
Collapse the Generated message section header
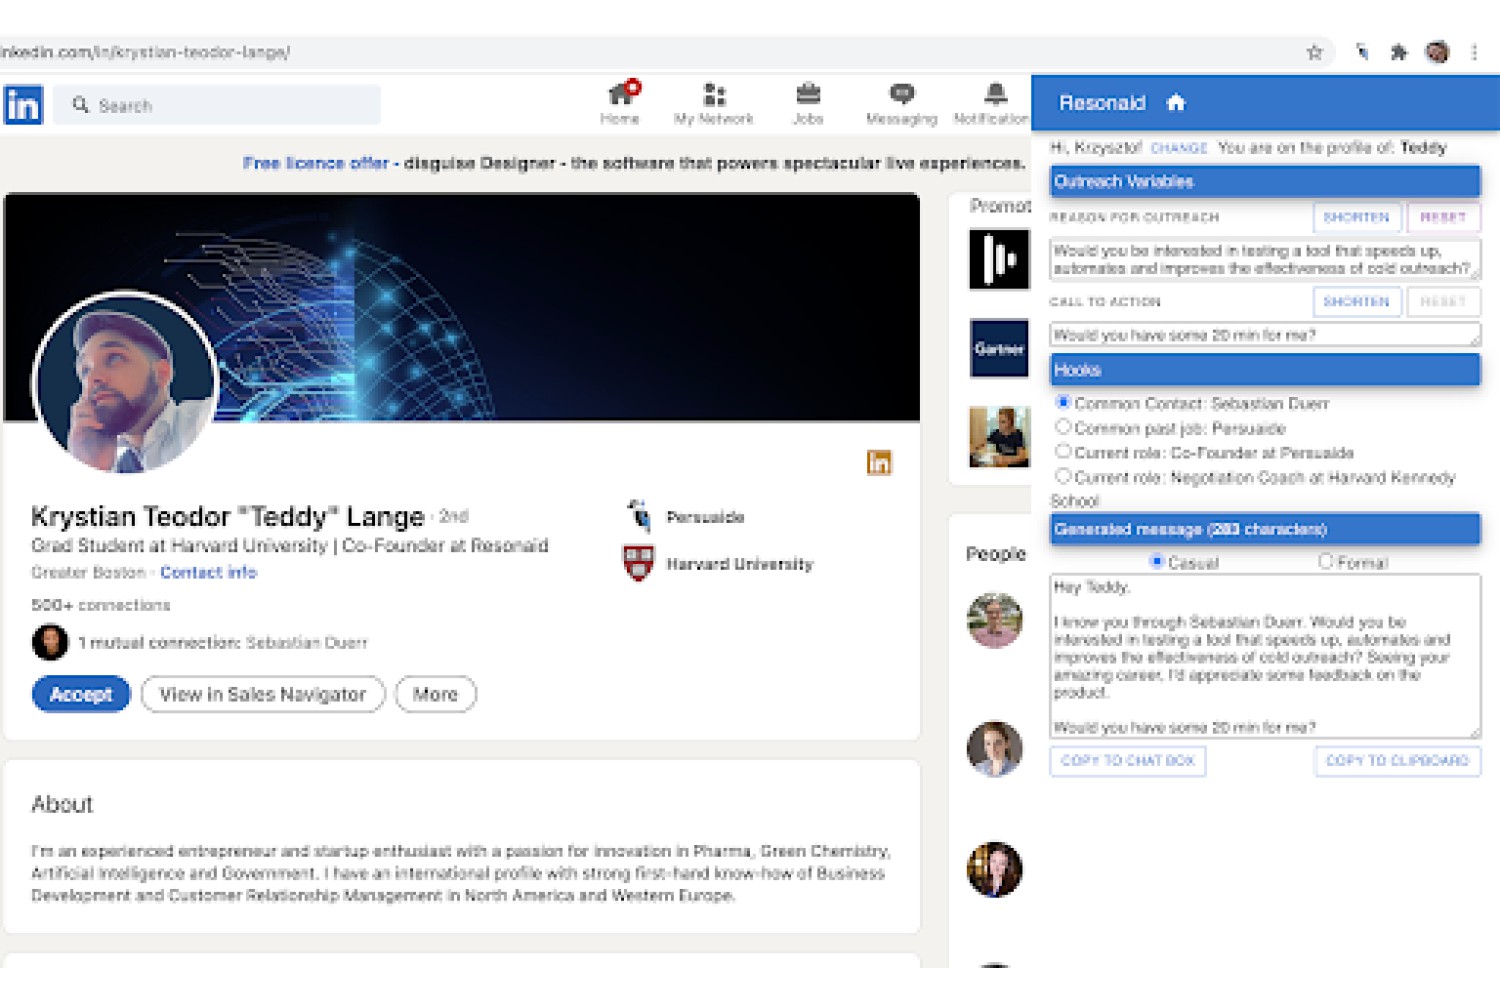[x=1265, y=529]
